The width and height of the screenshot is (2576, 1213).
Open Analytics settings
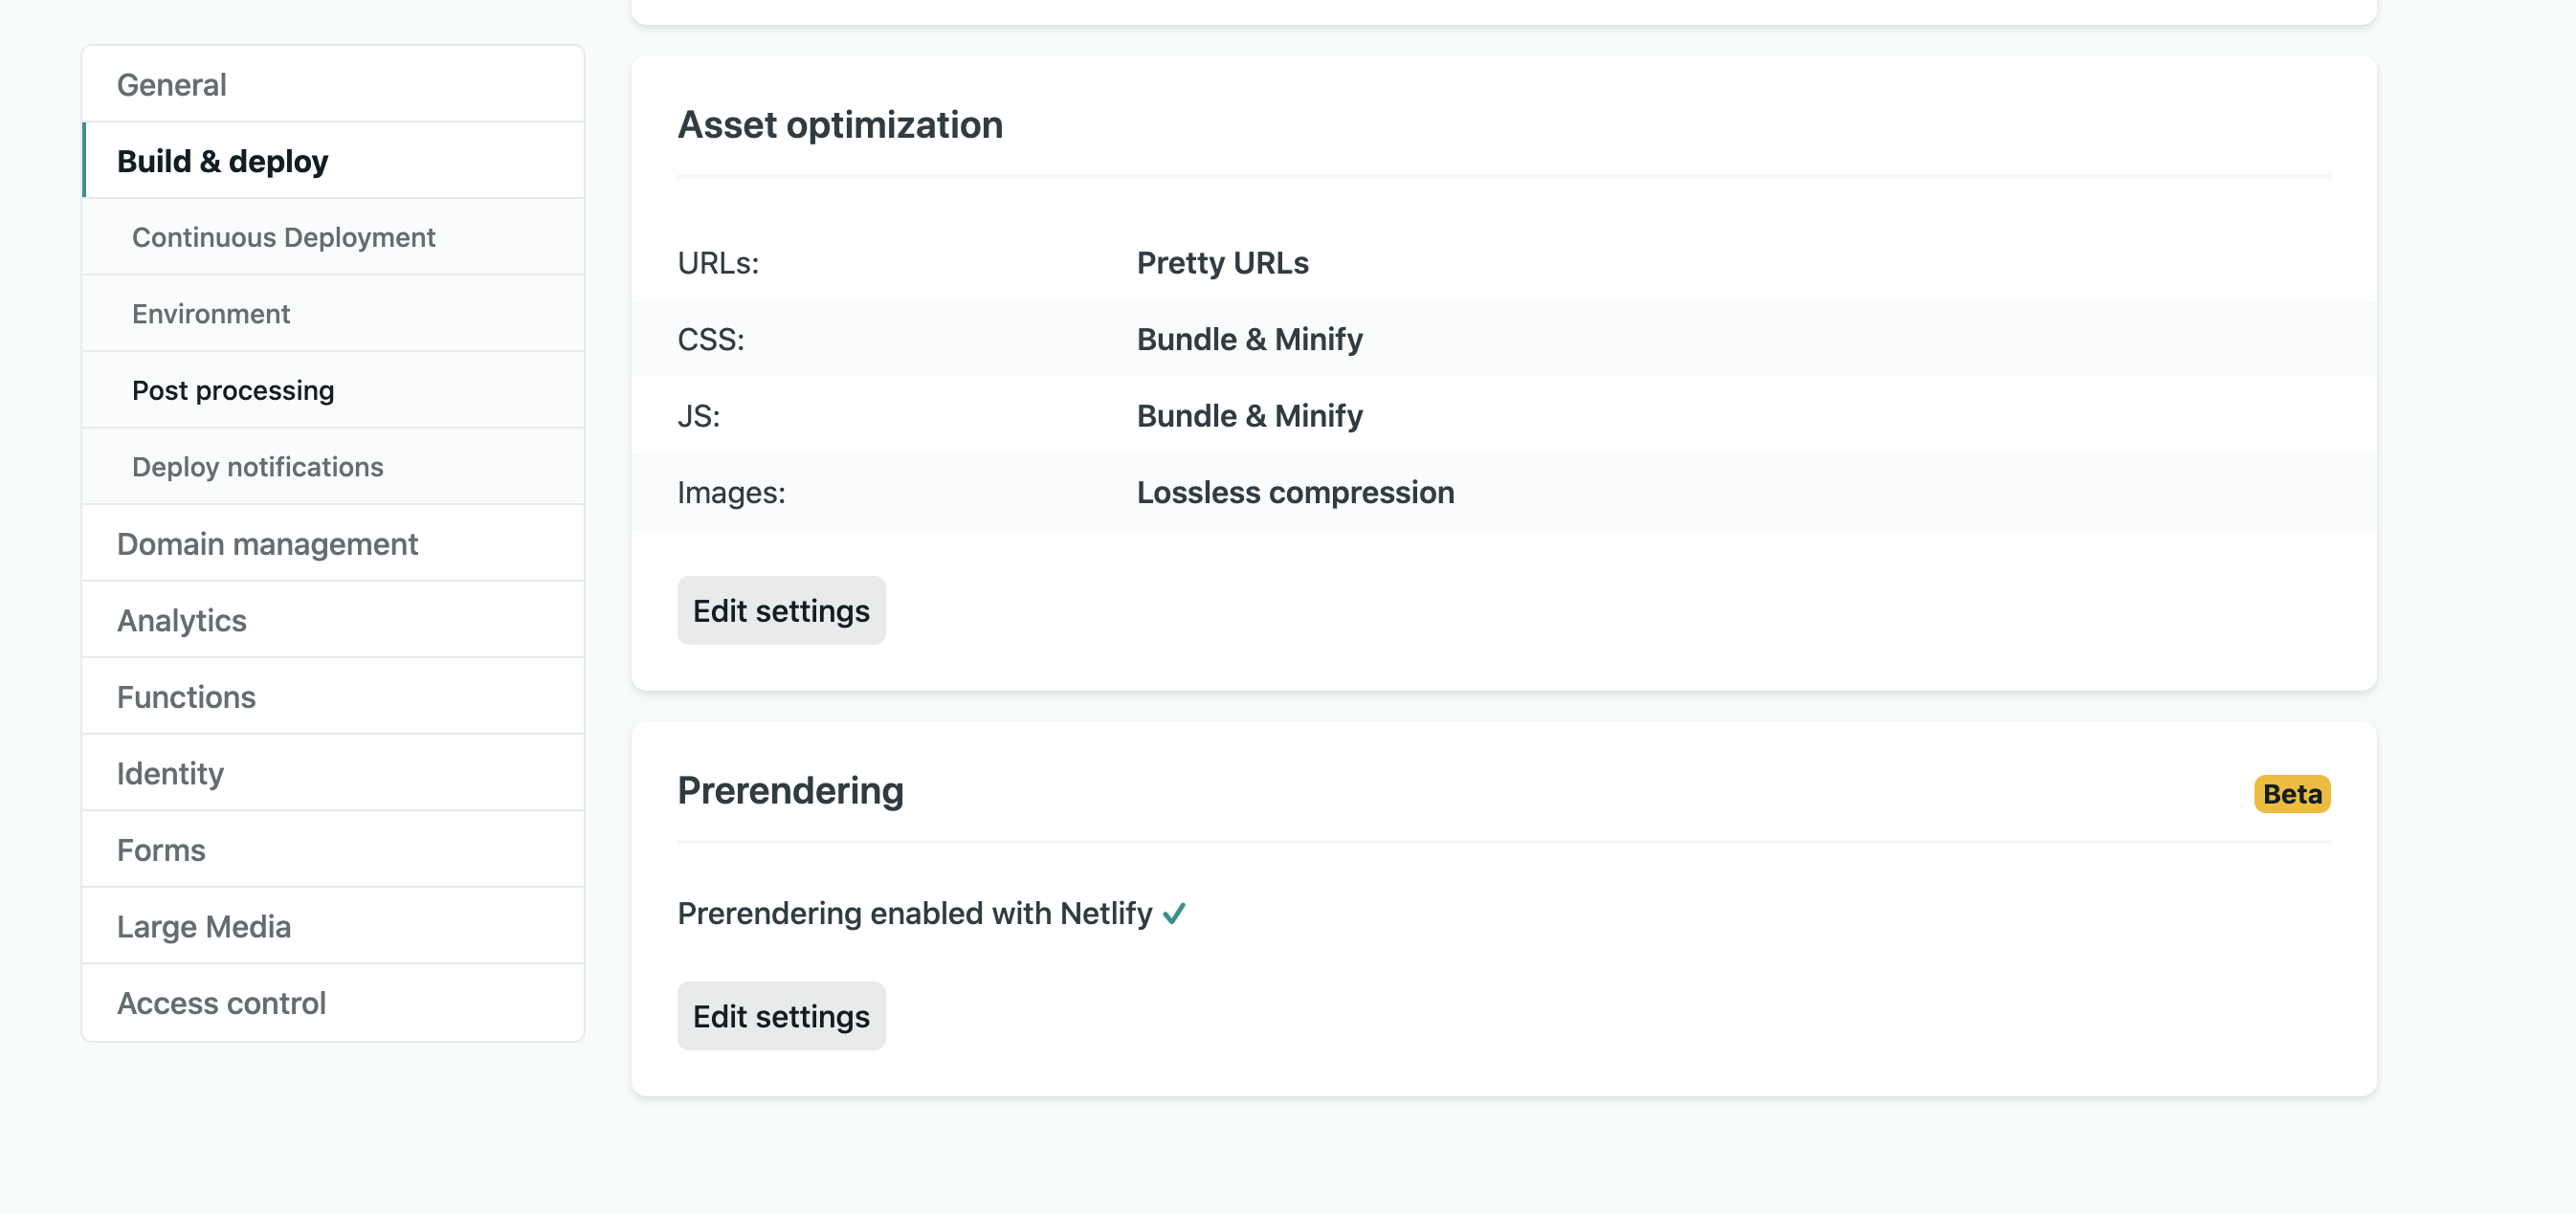(182, 620)
